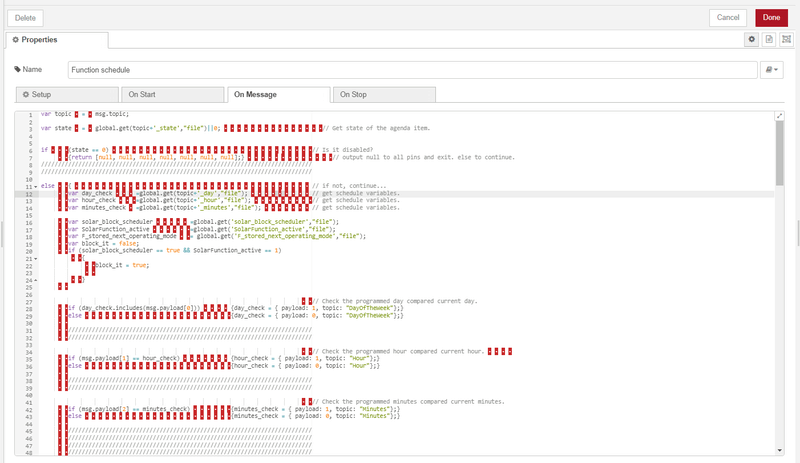Click comment 'Get state of the agenda item.'
800x463 pixels.
tap(378, 128)
